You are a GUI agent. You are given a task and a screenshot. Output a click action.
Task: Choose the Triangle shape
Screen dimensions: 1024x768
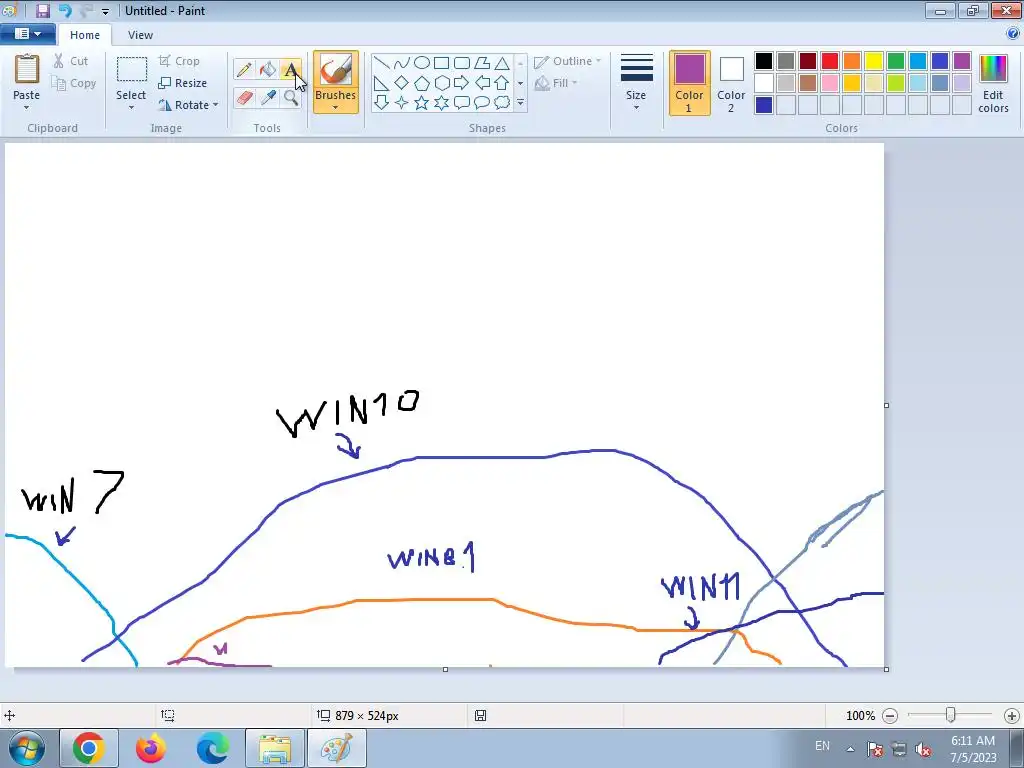[502, 63]
